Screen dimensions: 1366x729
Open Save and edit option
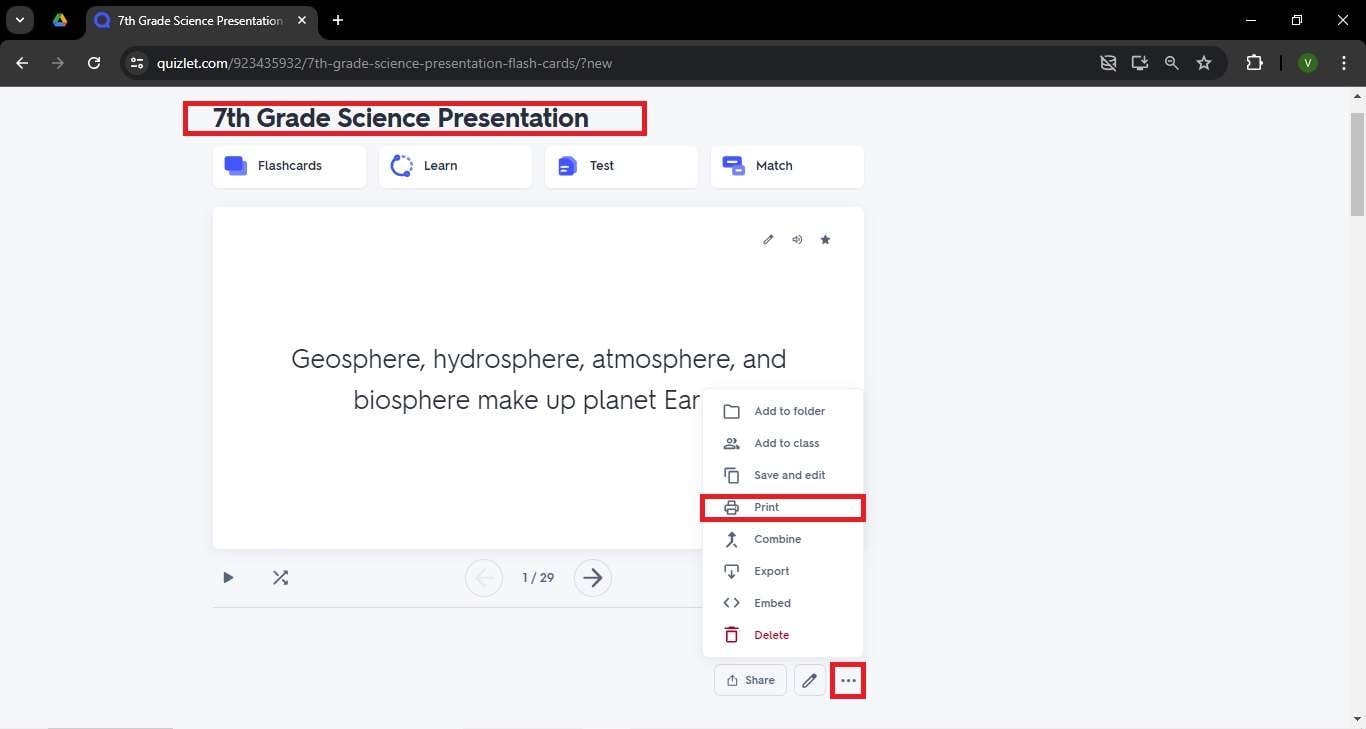(789, 475)
